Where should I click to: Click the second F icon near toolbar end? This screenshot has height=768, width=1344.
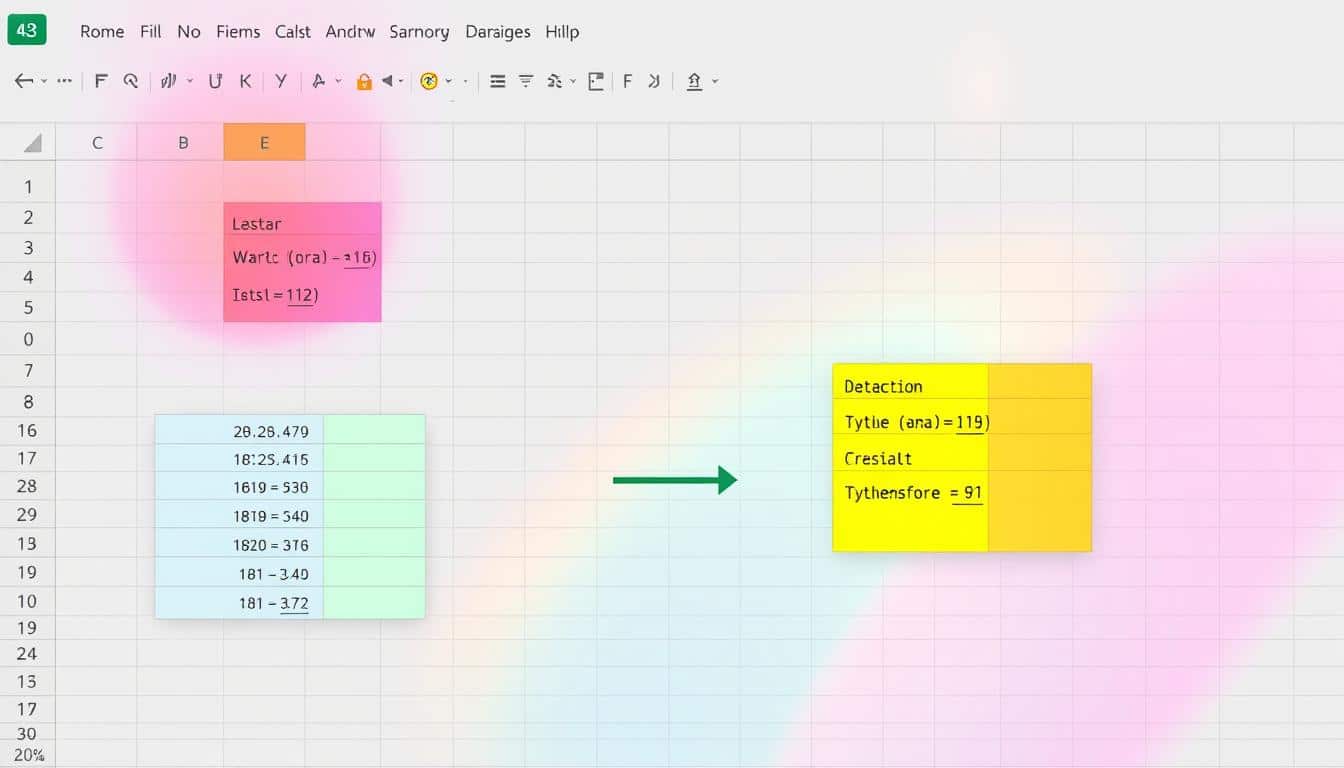[x=627, y=82]
